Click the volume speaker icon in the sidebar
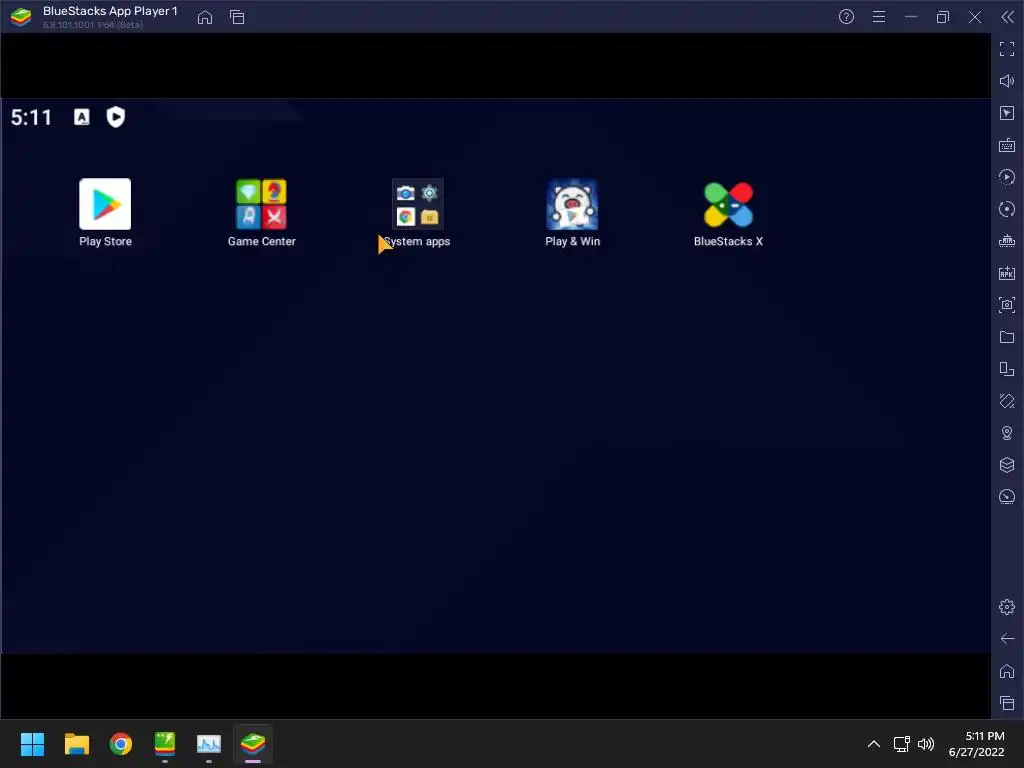This screenshot has width=1024, height=768. point(1007,81)
